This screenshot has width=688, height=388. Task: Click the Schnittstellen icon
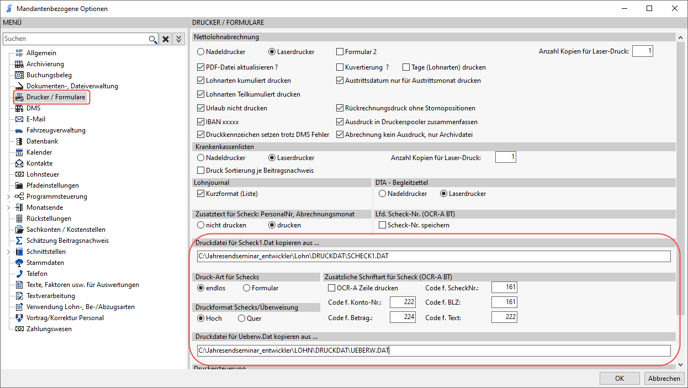[19, 251]
